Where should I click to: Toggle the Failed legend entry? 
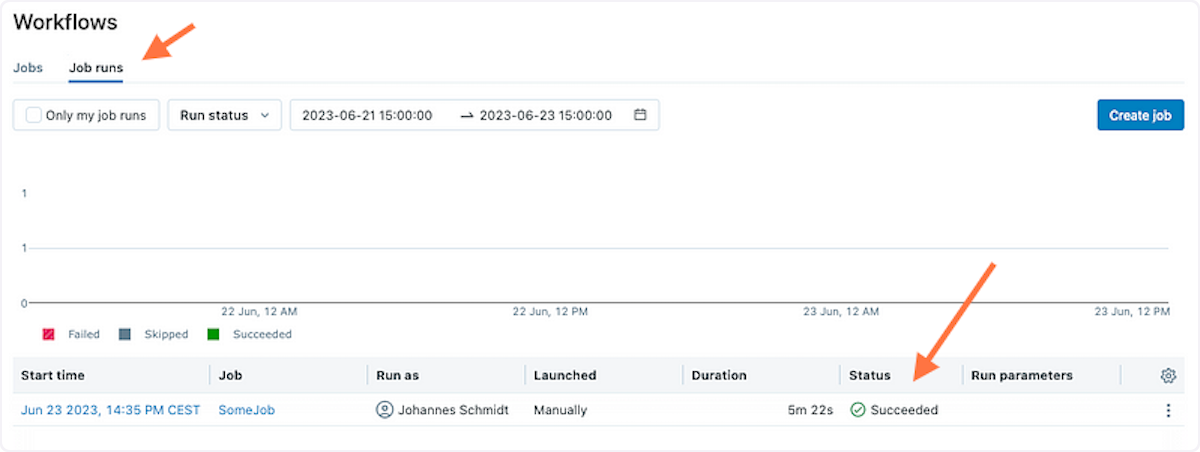pyautogui.click(x=71, y=334)
